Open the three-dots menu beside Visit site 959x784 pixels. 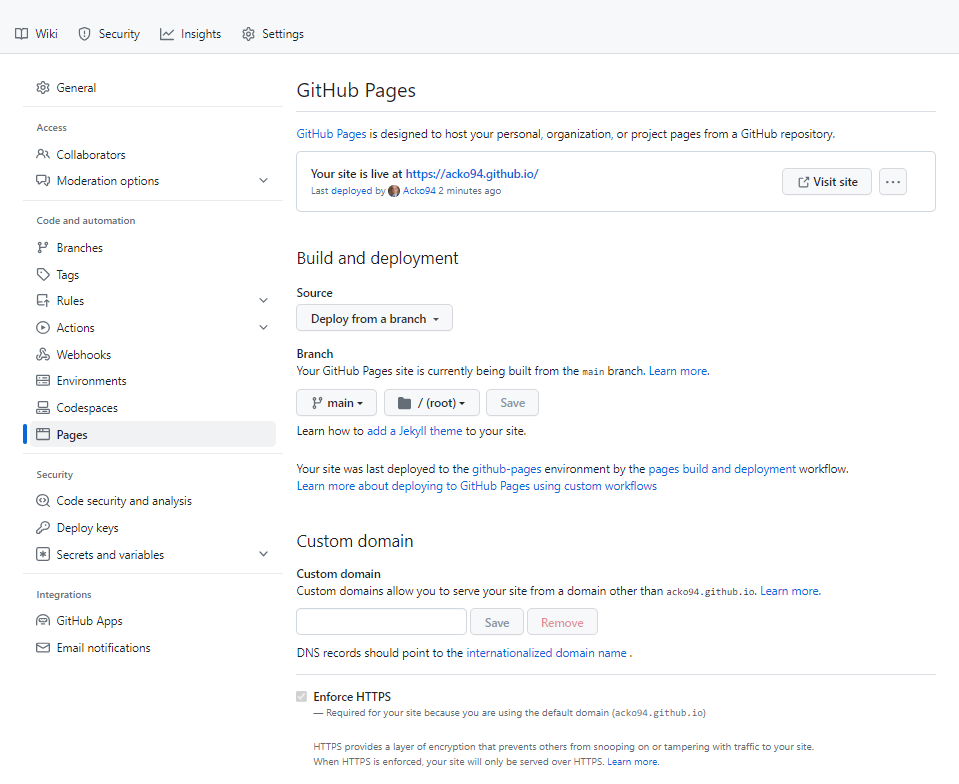(x=893, y=182)
